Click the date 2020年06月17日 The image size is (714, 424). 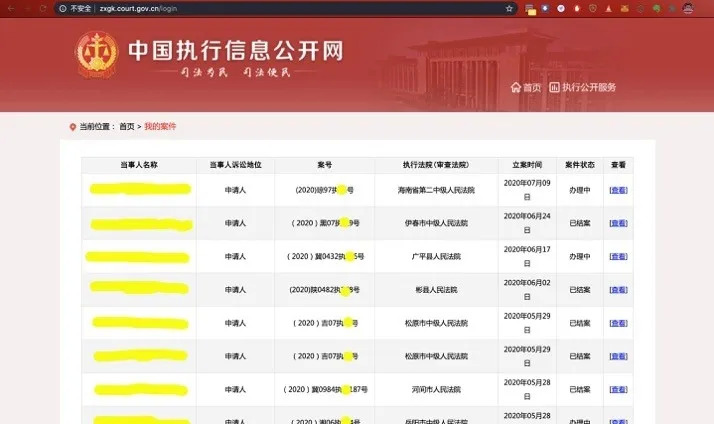tap(527, 256)
